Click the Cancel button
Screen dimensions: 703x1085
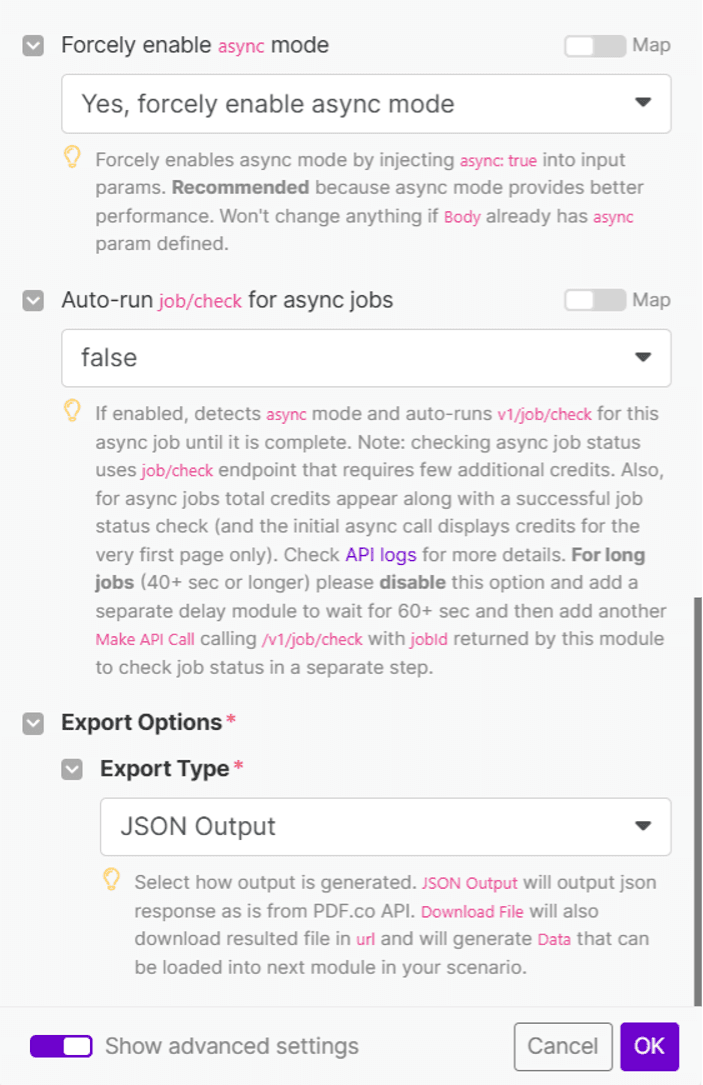click(562, 1046)
